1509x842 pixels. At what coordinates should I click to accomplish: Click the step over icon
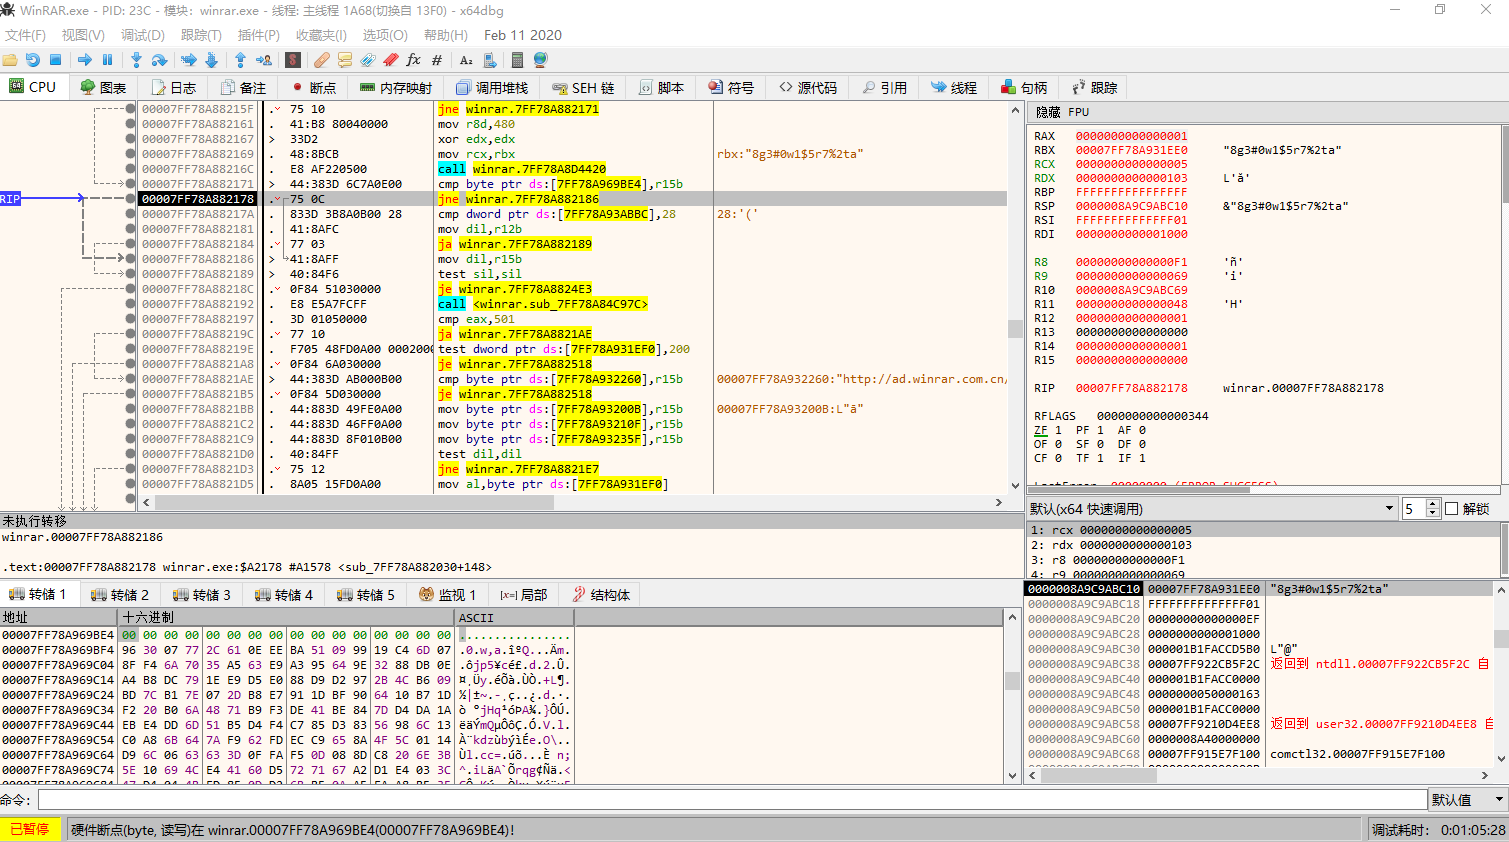[160, 60]
